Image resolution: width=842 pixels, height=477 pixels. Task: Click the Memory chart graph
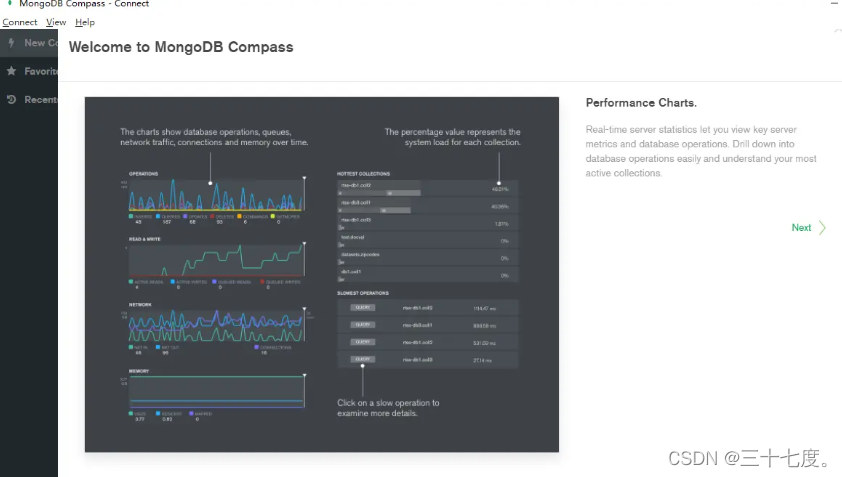215,392
